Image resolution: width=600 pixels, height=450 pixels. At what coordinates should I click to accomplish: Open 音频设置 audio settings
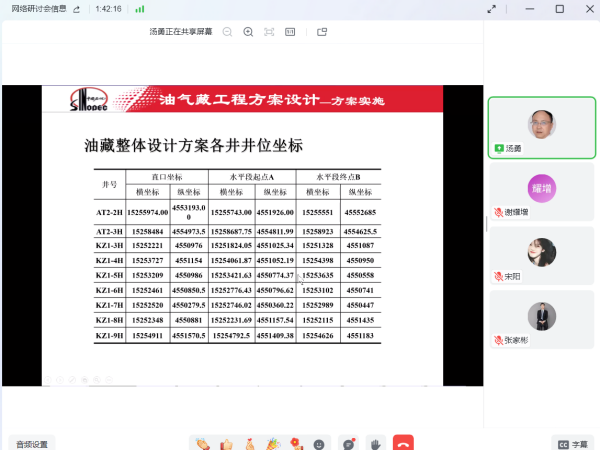click(31, 443)
